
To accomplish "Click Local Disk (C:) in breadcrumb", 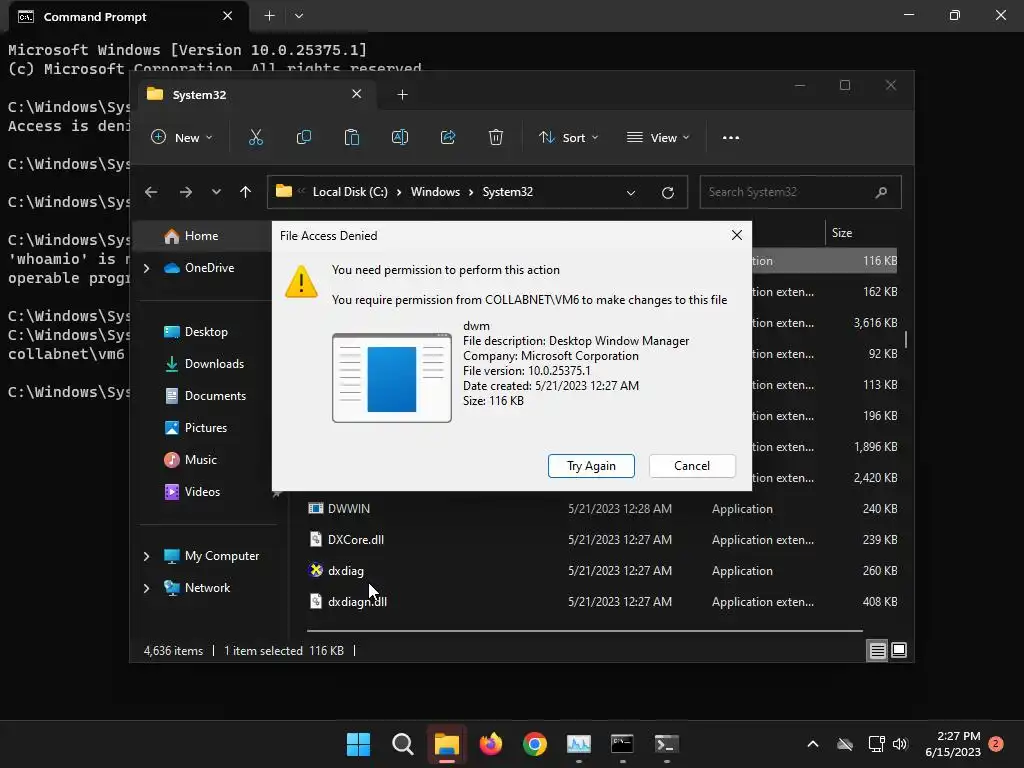I will (350, 192).
